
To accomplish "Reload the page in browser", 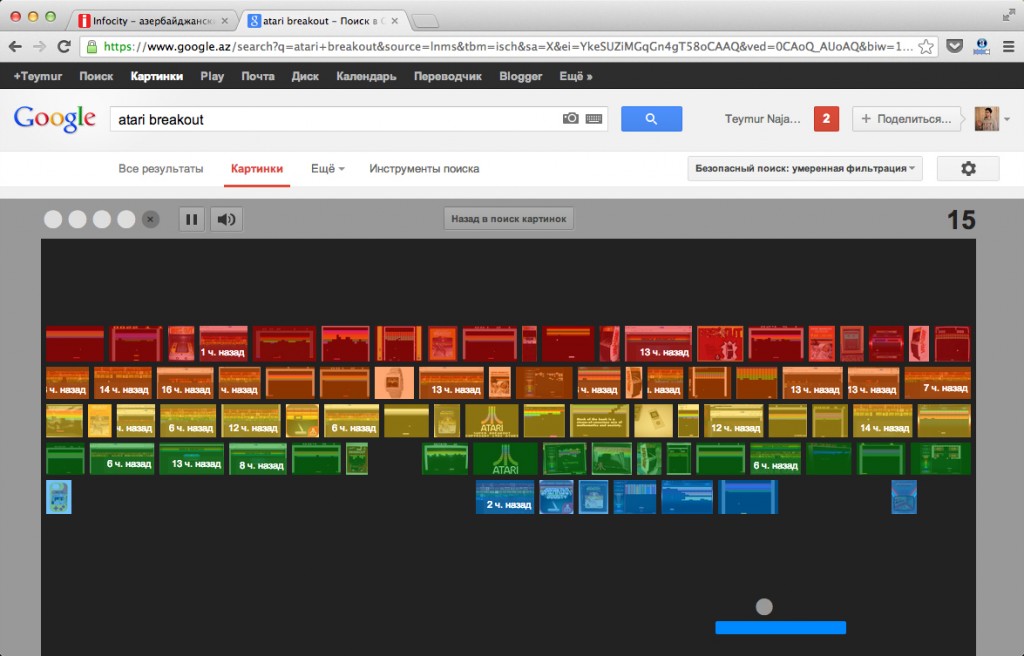I will tap(64, 46).
